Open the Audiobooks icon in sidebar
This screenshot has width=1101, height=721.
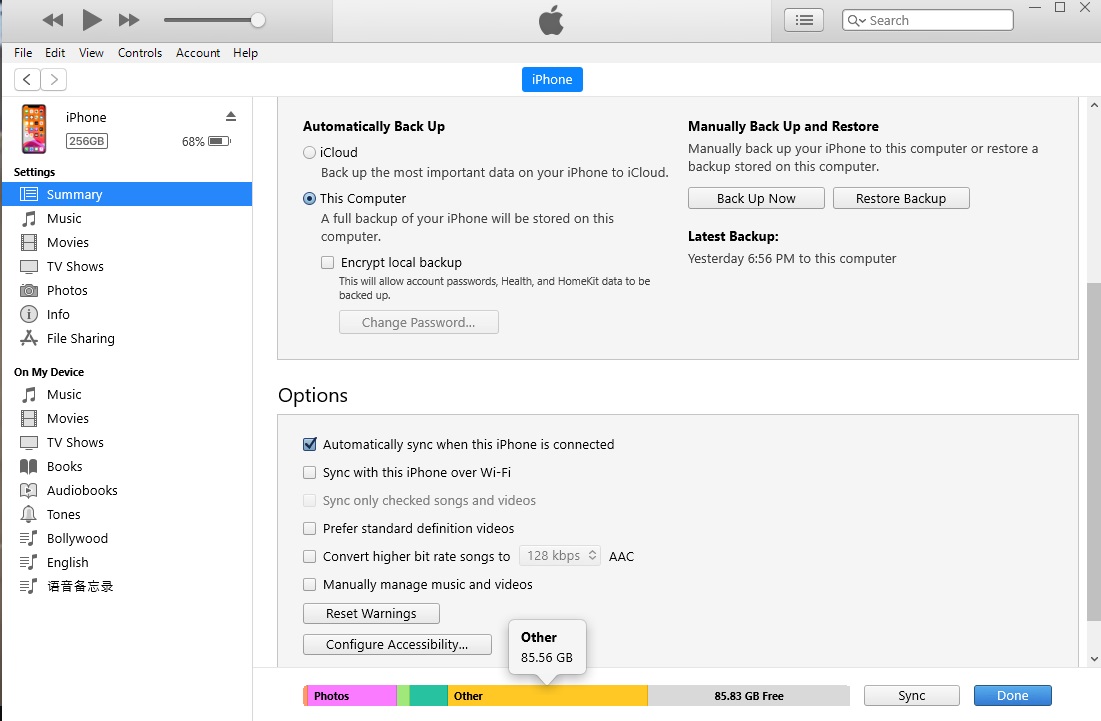29,490
